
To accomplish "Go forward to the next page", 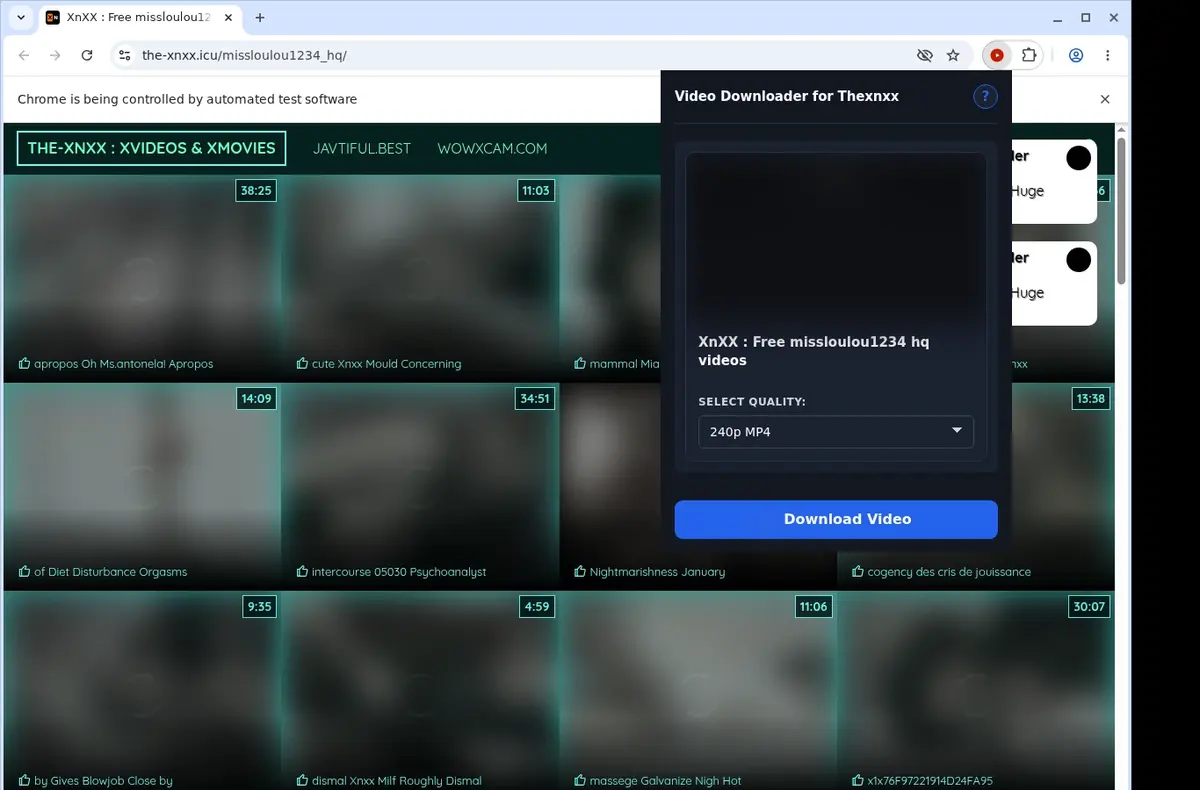I will coord(55,56).
